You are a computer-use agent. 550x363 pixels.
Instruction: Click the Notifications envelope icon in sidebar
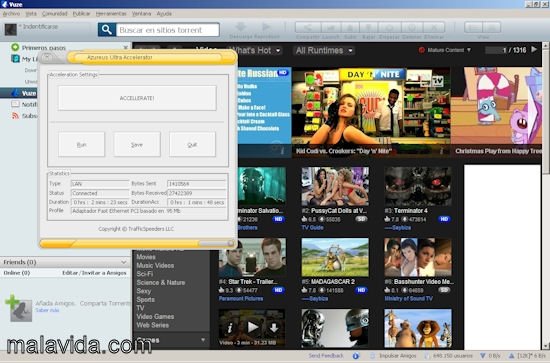click(15, 104)
